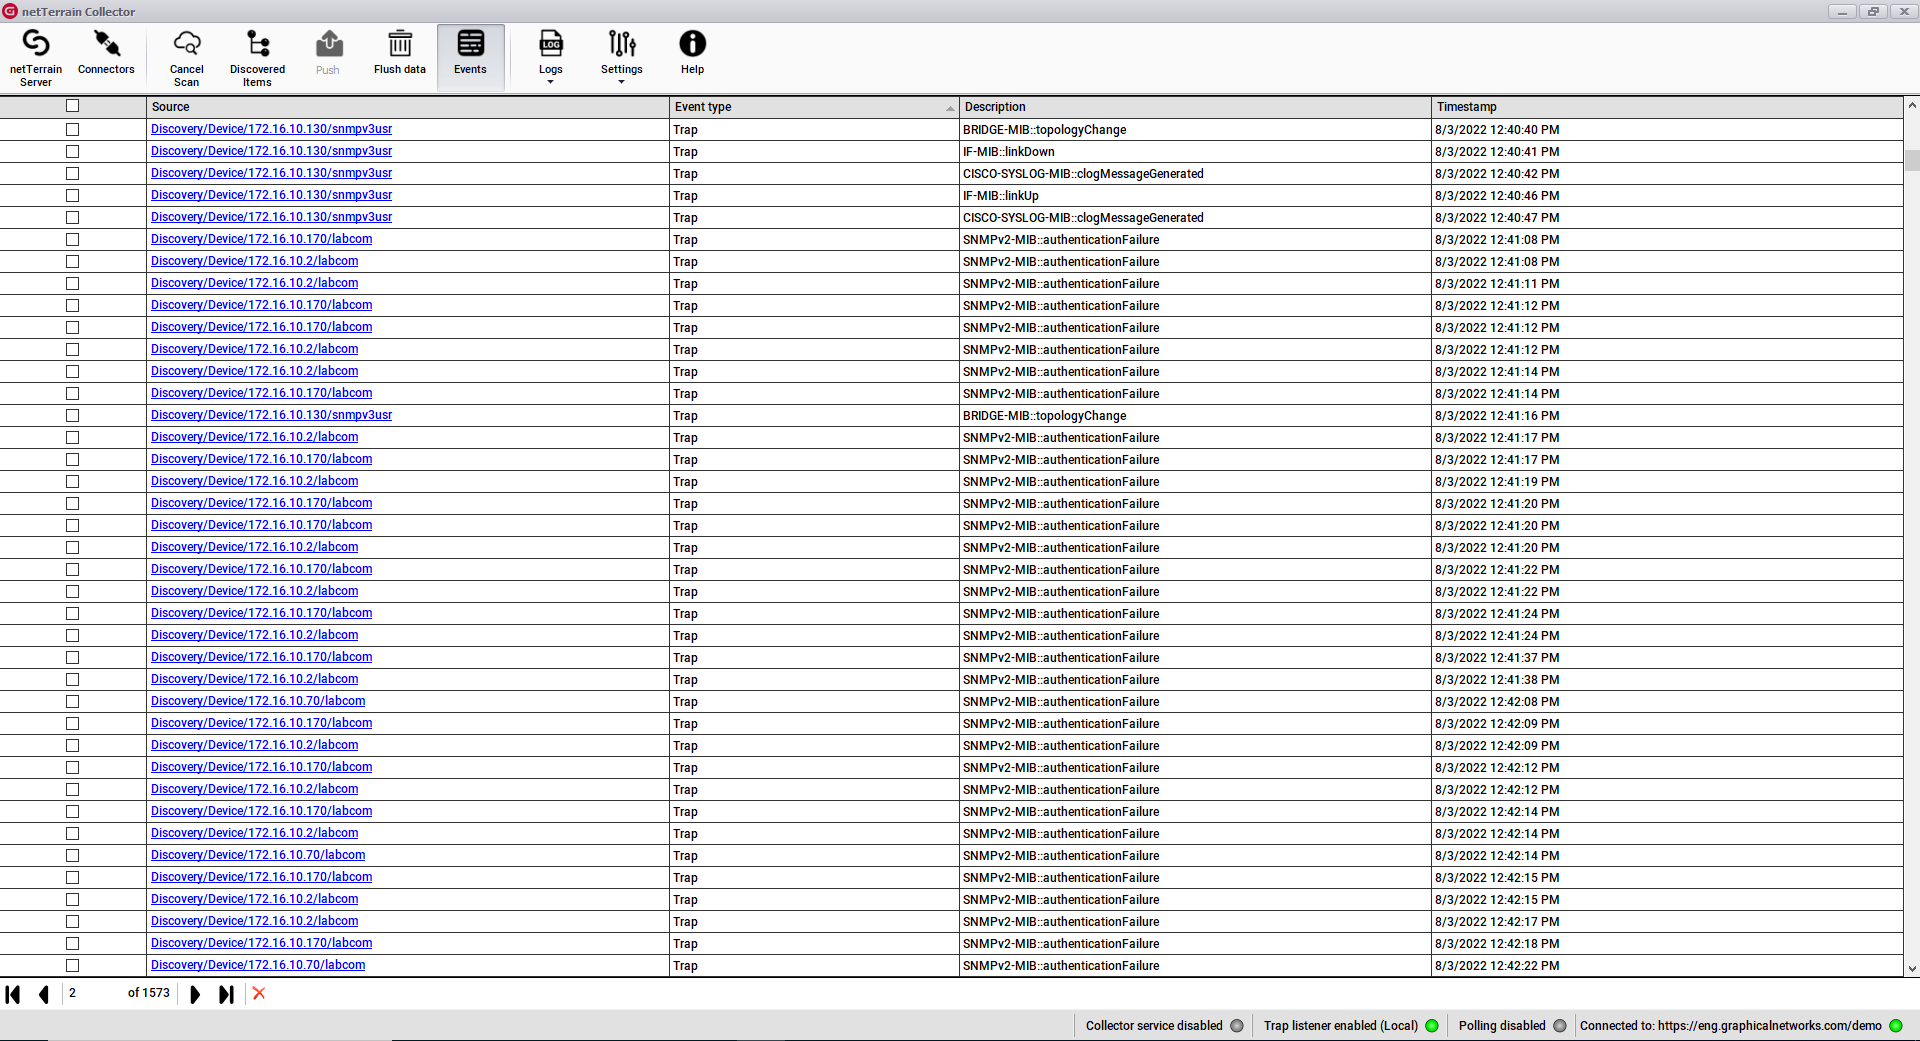Image resolution: width=1920 pixels, height=1041 pixels.
Task: Click the page number input field
Action: click(x=92, y=993)
